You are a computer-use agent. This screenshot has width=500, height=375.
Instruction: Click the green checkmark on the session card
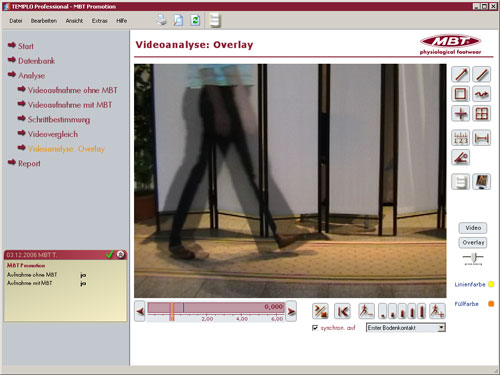point(110,255)
